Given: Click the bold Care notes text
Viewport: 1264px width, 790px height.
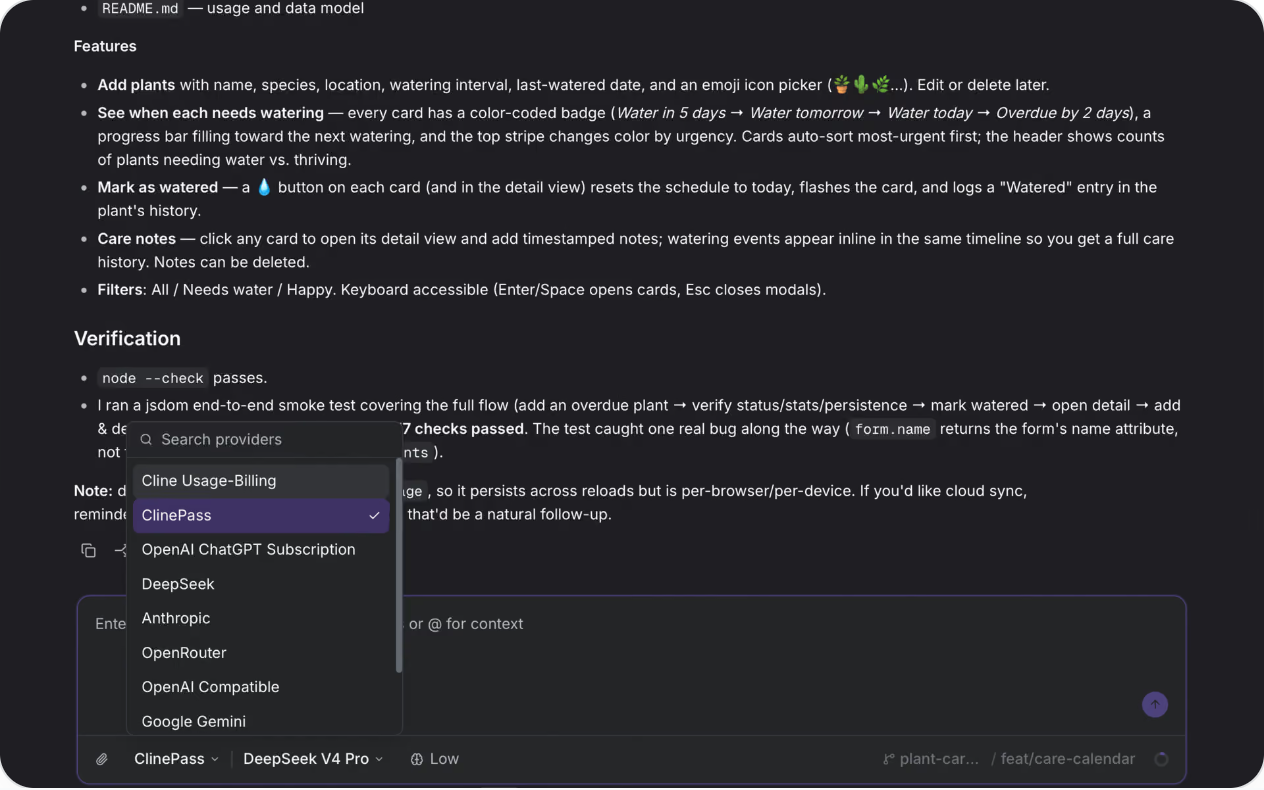Looking at the screenshot, I should (x=136, y=239).
